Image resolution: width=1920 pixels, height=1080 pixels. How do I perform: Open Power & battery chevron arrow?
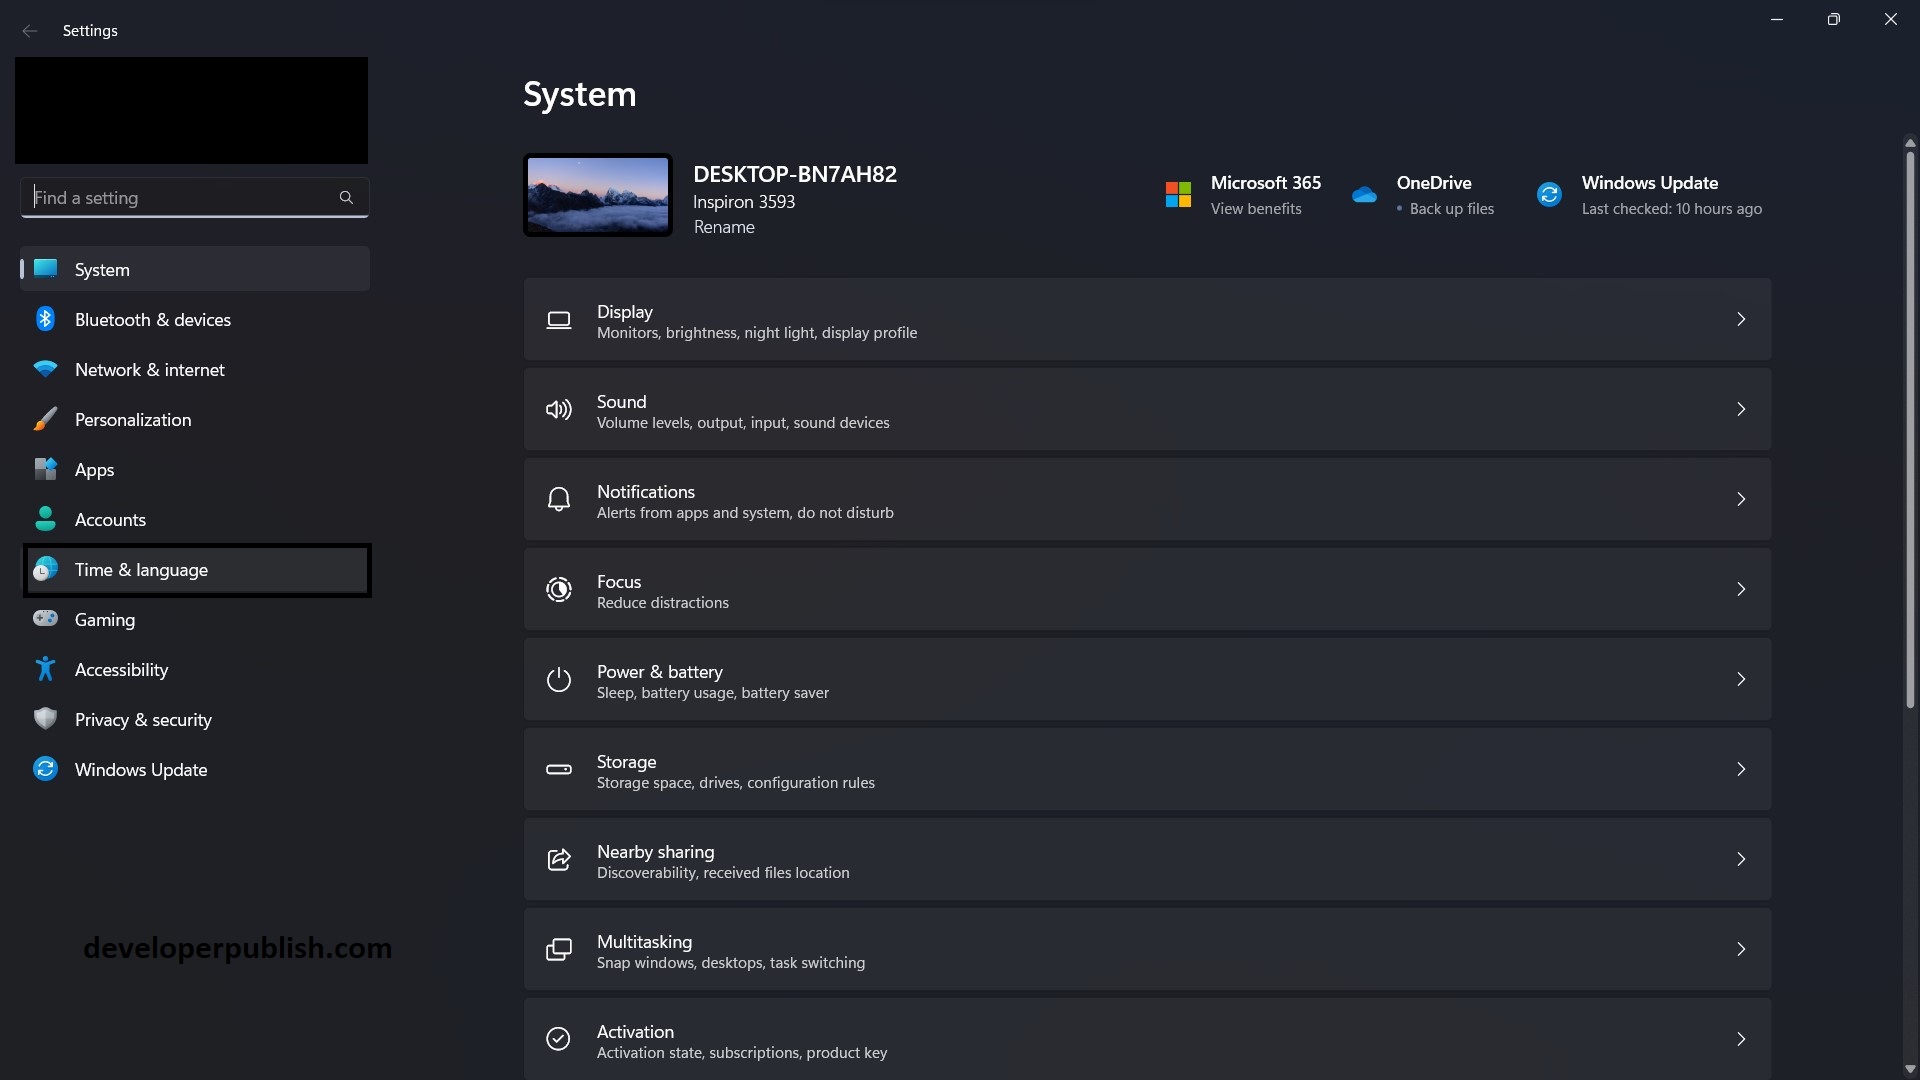point(1740,680)
